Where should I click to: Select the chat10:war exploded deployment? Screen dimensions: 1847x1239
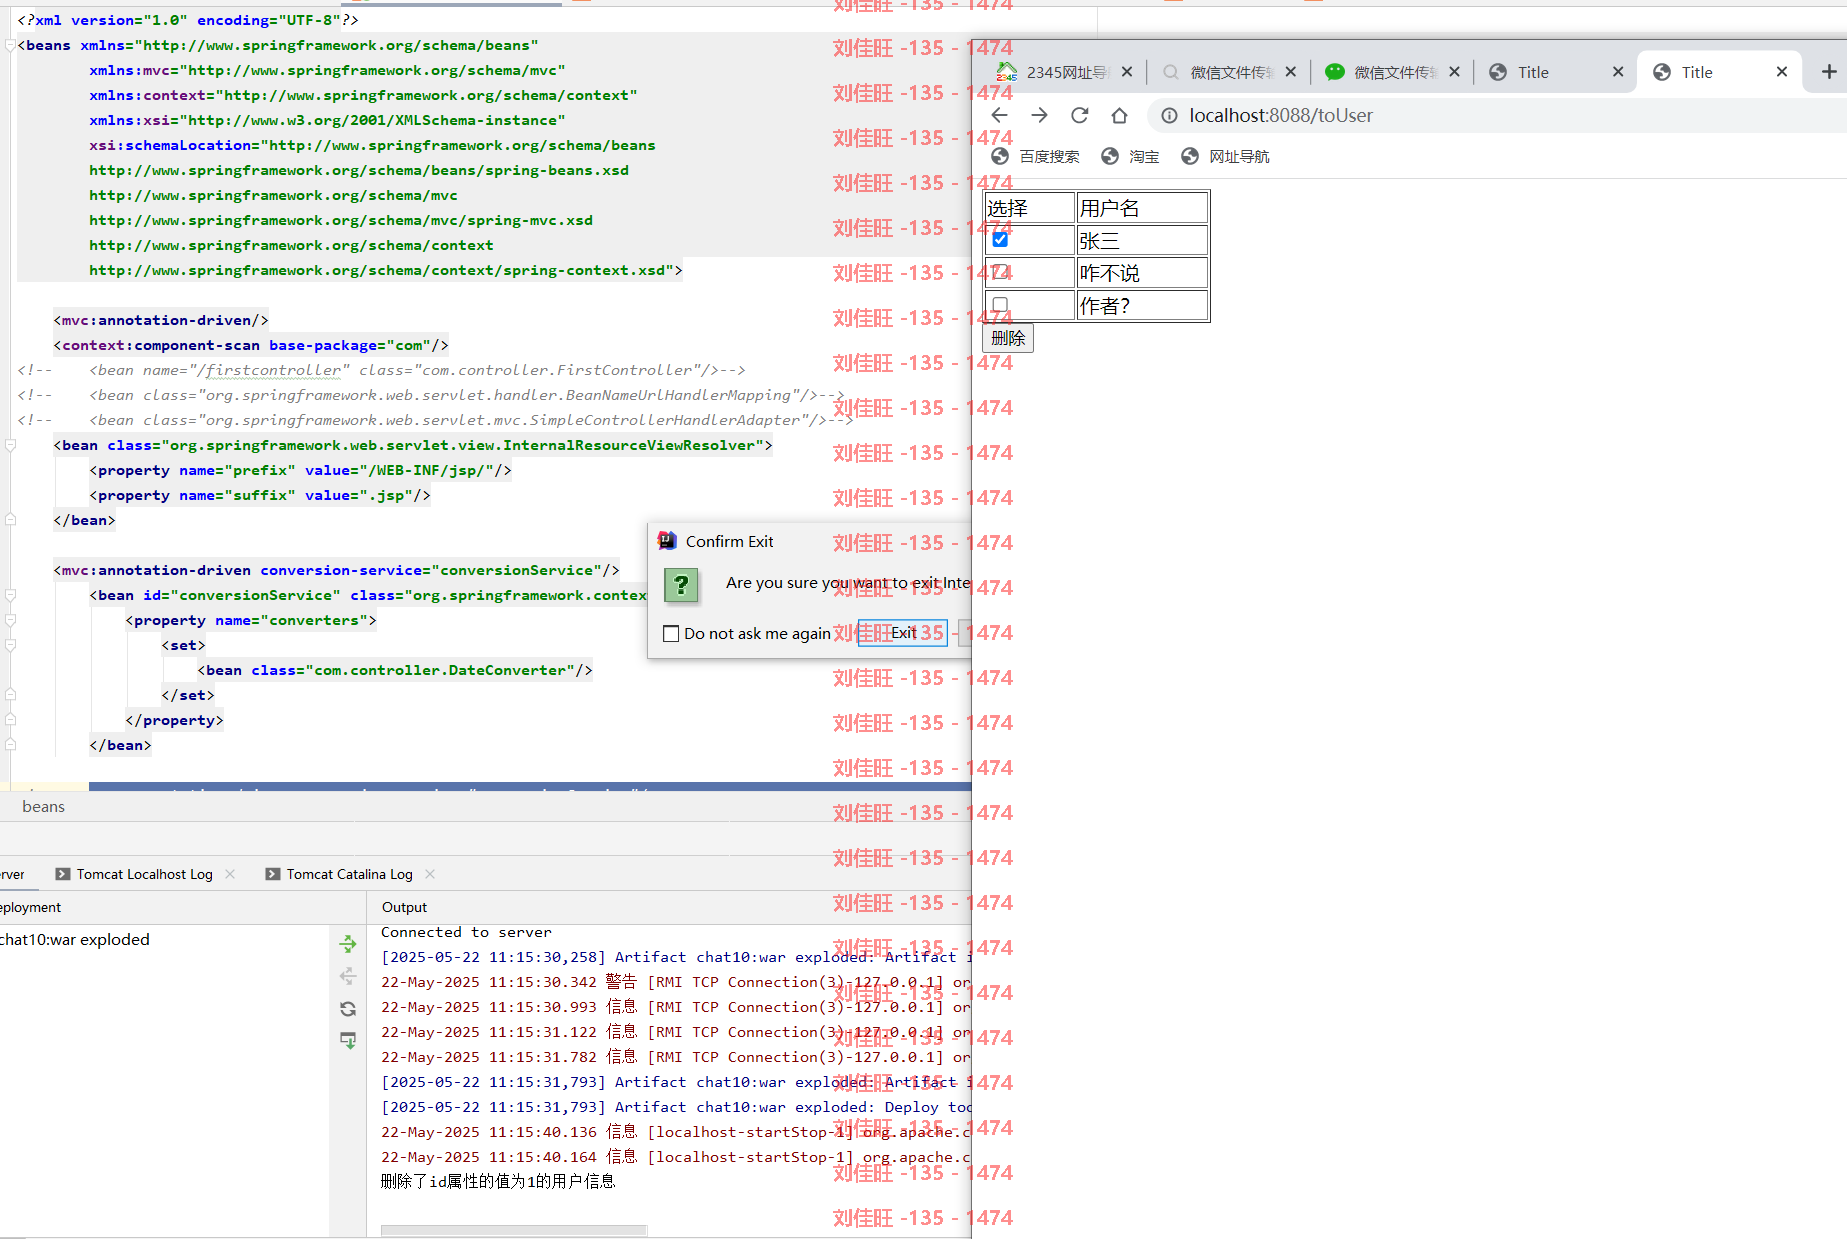pyautogui.click(x=75, y=940)
